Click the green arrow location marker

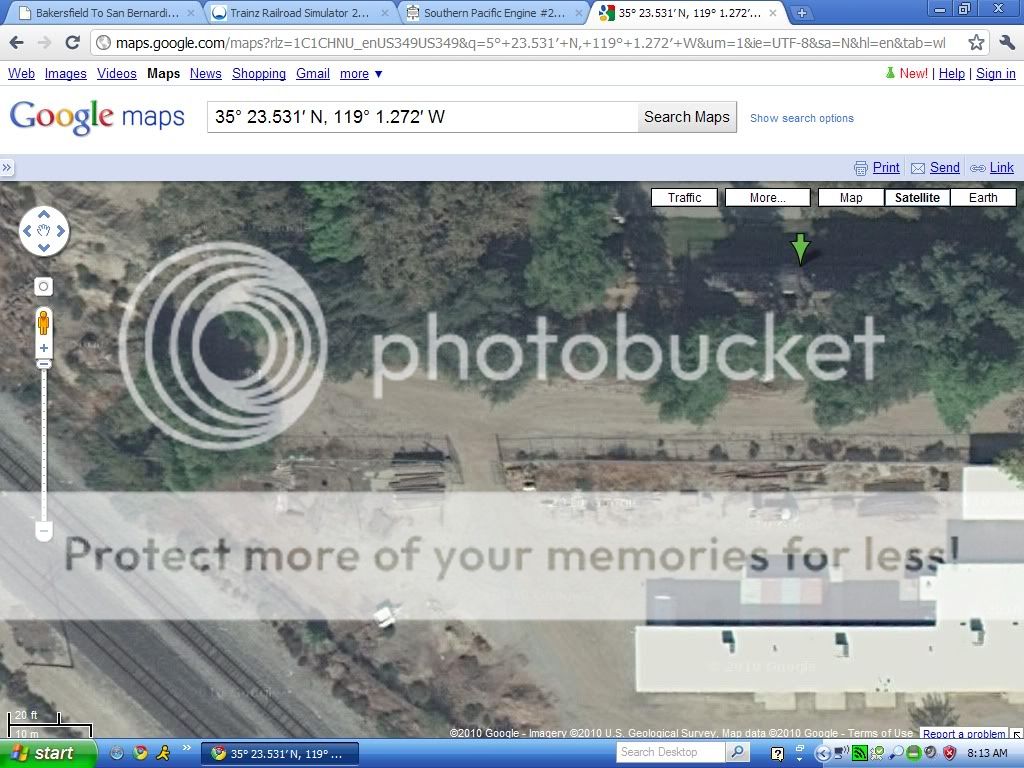[800, 249]
